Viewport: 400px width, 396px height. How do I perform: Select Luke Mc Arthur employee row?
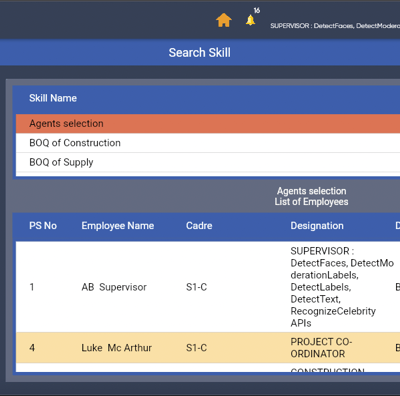pos(208,348)
